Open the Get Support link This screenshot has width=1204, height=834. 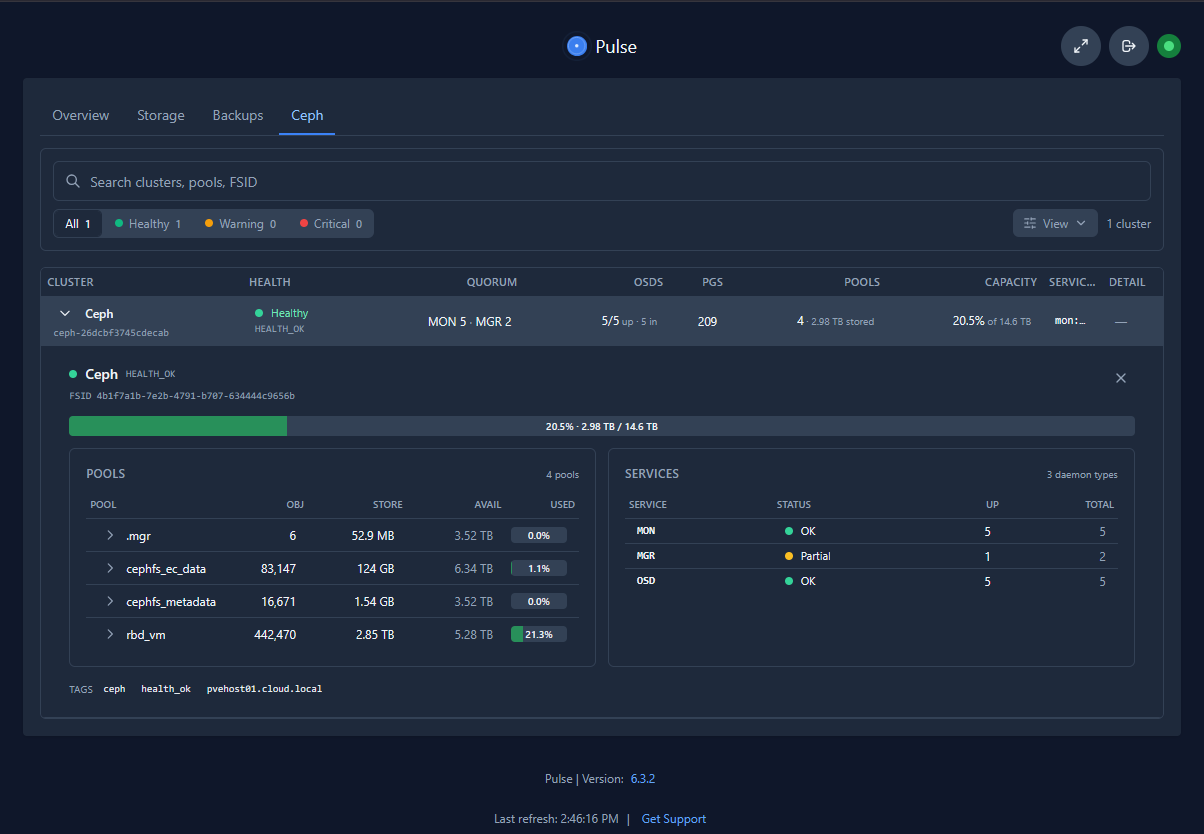(674, 819)
